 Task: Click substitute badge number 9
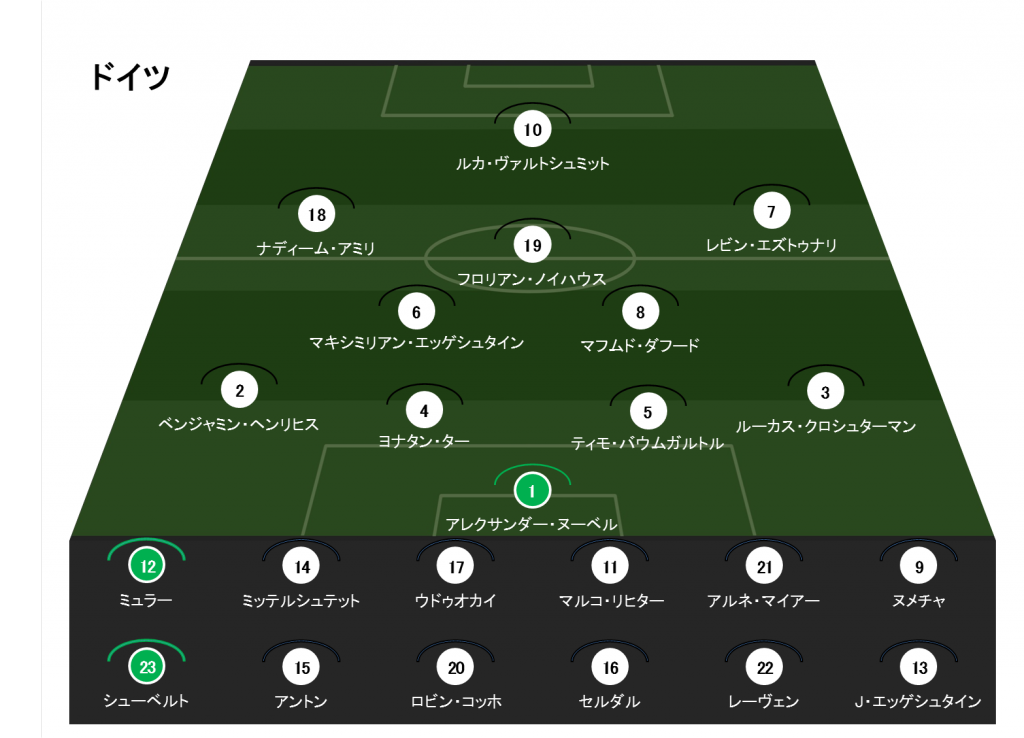click(x=918, y=567)
